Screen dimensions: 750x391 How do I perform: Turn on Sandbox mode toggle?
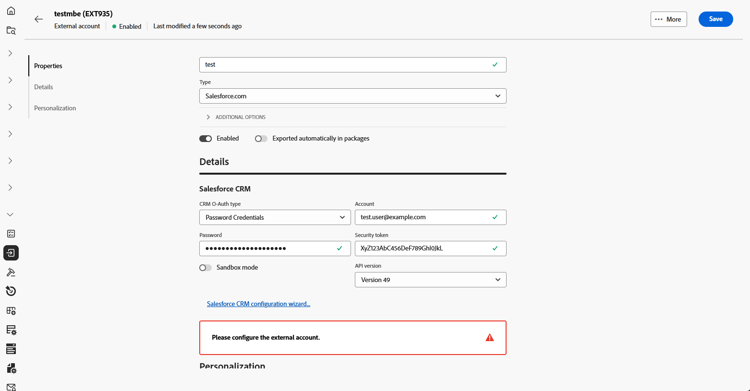coord(206,268)
